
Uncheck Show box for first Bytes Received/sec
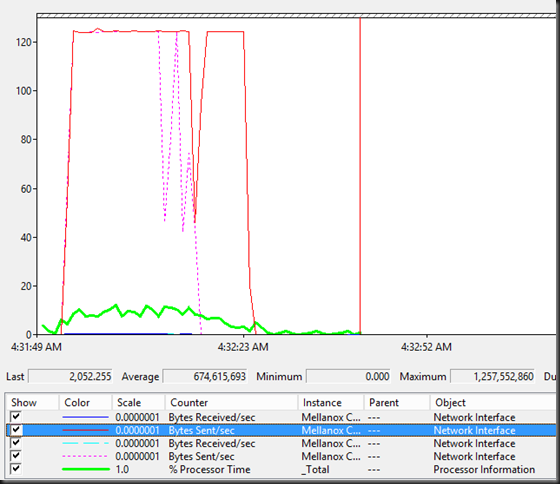point(16,416)
